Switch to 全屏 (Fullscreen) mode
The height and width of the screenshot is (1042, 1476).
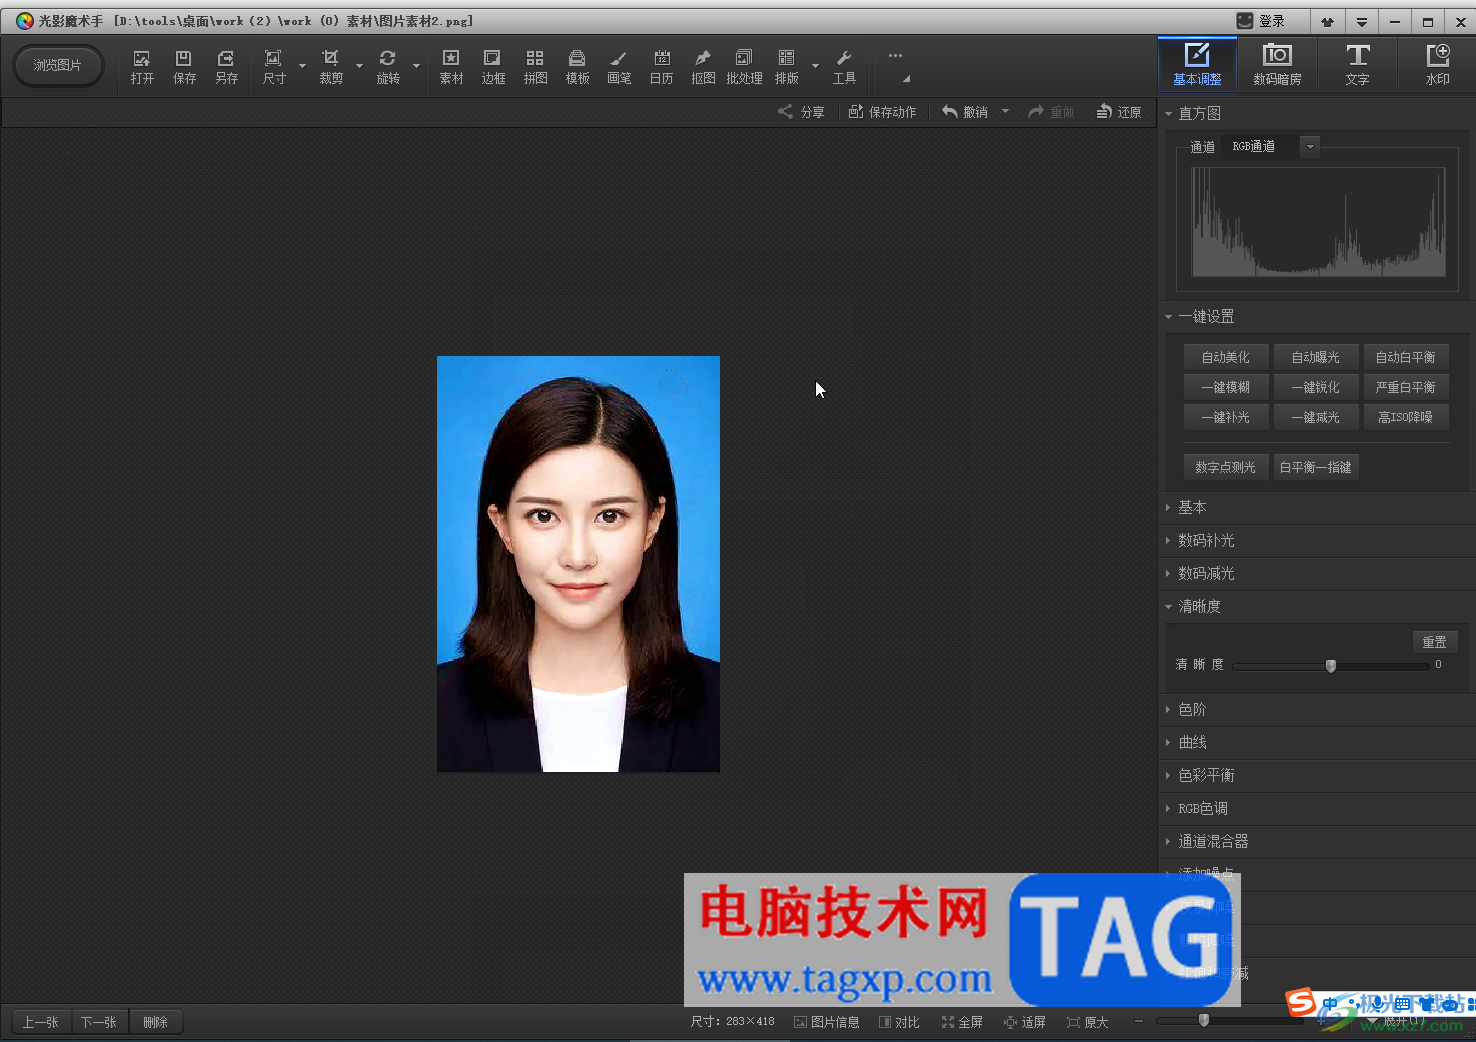coord(962,1022)
